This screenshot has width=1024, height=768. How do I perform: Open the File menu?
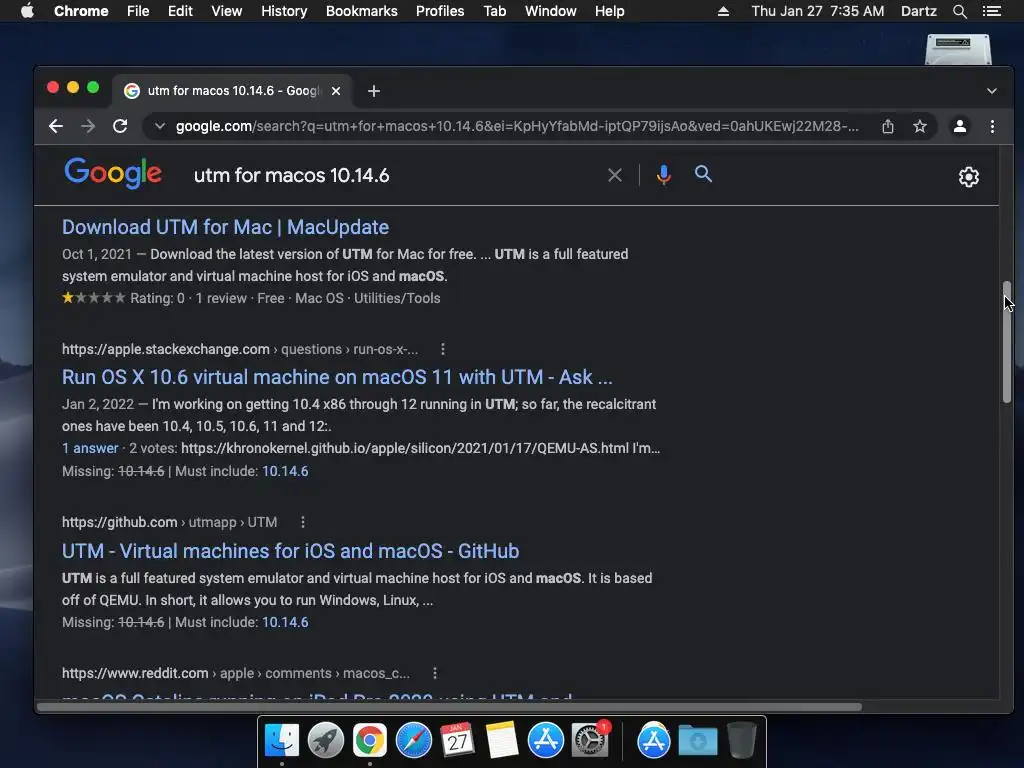[138, 11]
